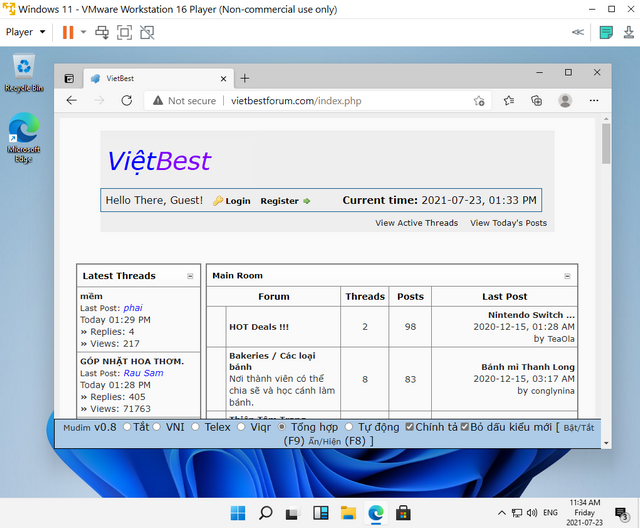This screenshot has height=528, width=640.
Task: Select the Tắt radio button in Mudim
Action: click(127, 427)
